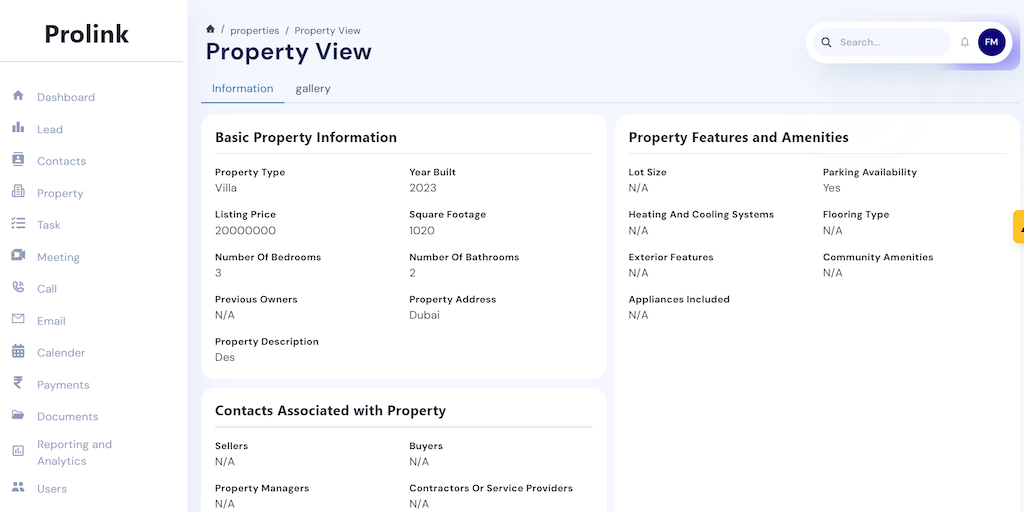Select the Contacts icon in sidebar

18,160
